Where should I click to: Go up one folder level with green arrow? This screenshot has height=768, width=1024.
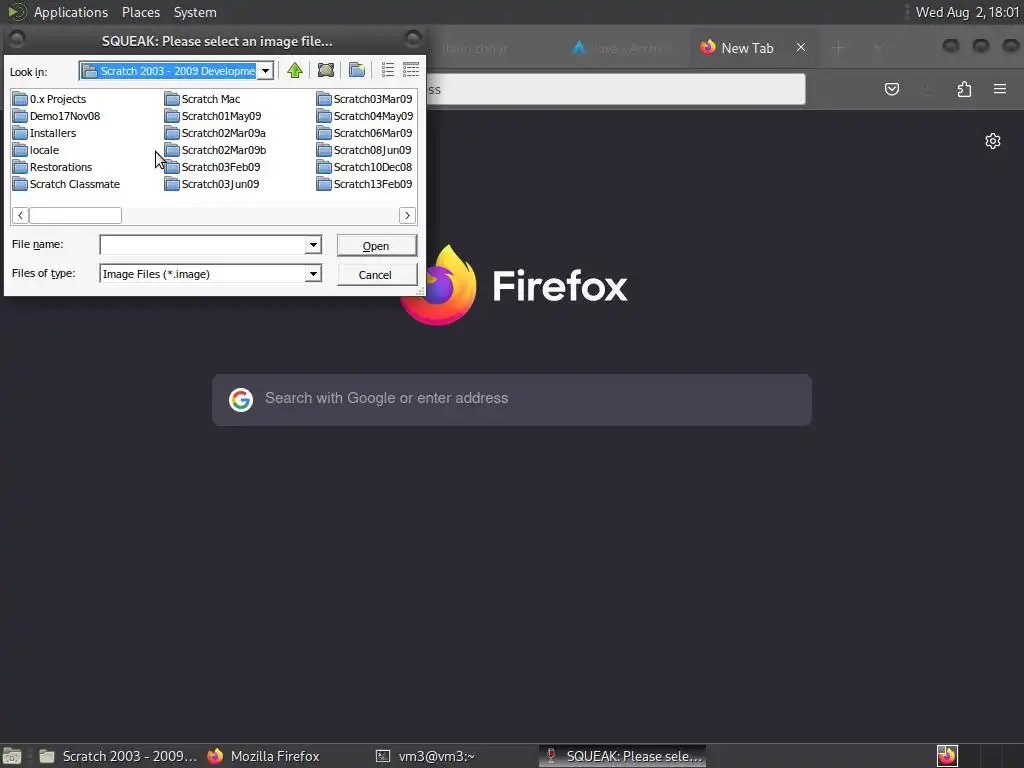coord(295,71)
